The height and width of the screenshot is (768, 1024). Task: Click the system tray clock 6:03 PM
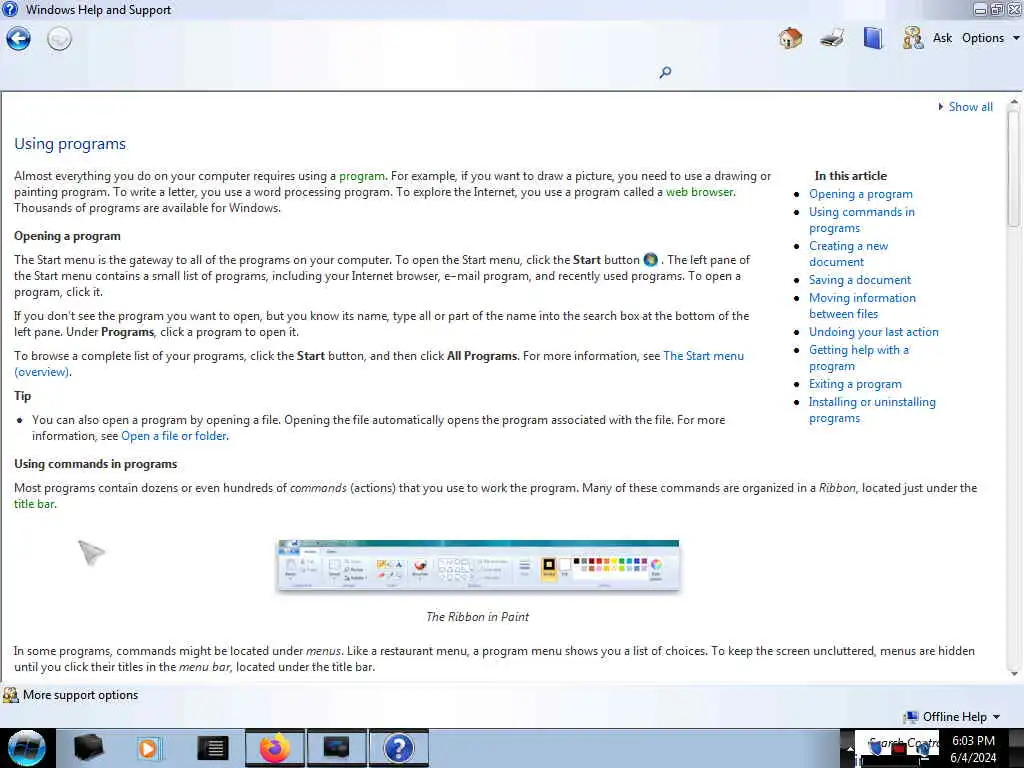[x=973, y=741]
